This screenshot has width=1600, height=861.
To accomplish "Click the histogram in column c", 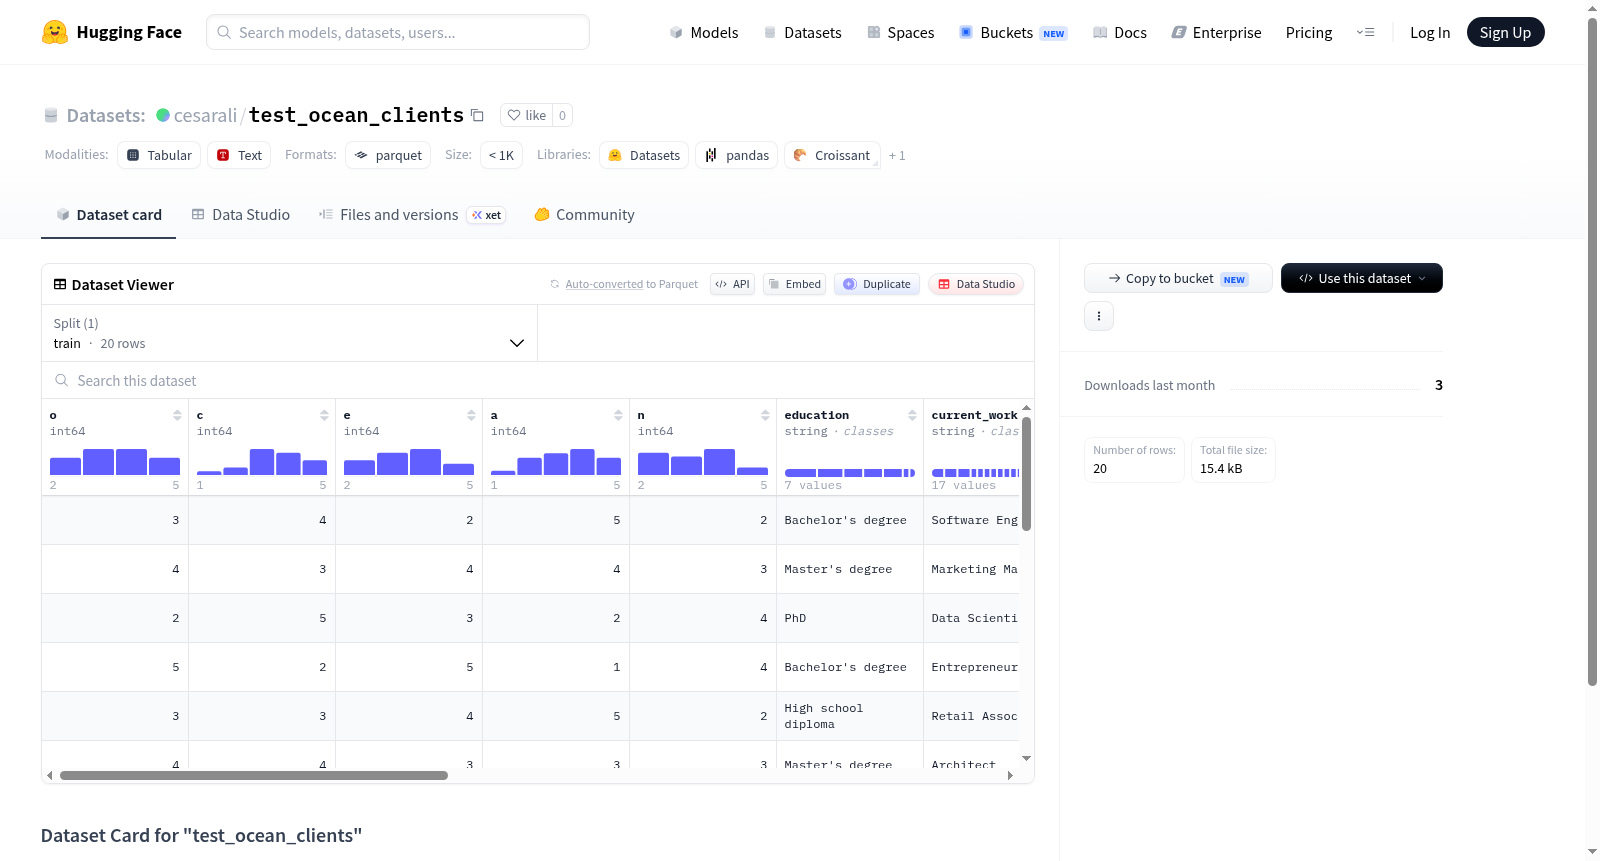I will point(262,462).
